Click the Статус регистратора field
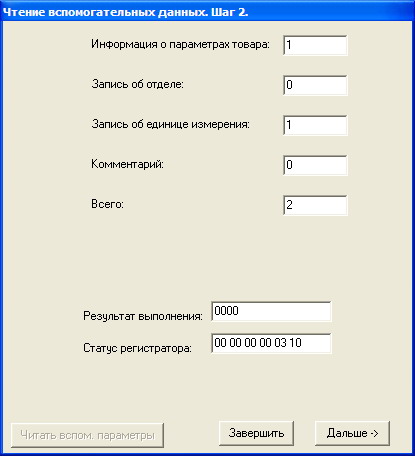Viewport: 415px width, 456px height. pyautogui.click(x=271, y=343)
